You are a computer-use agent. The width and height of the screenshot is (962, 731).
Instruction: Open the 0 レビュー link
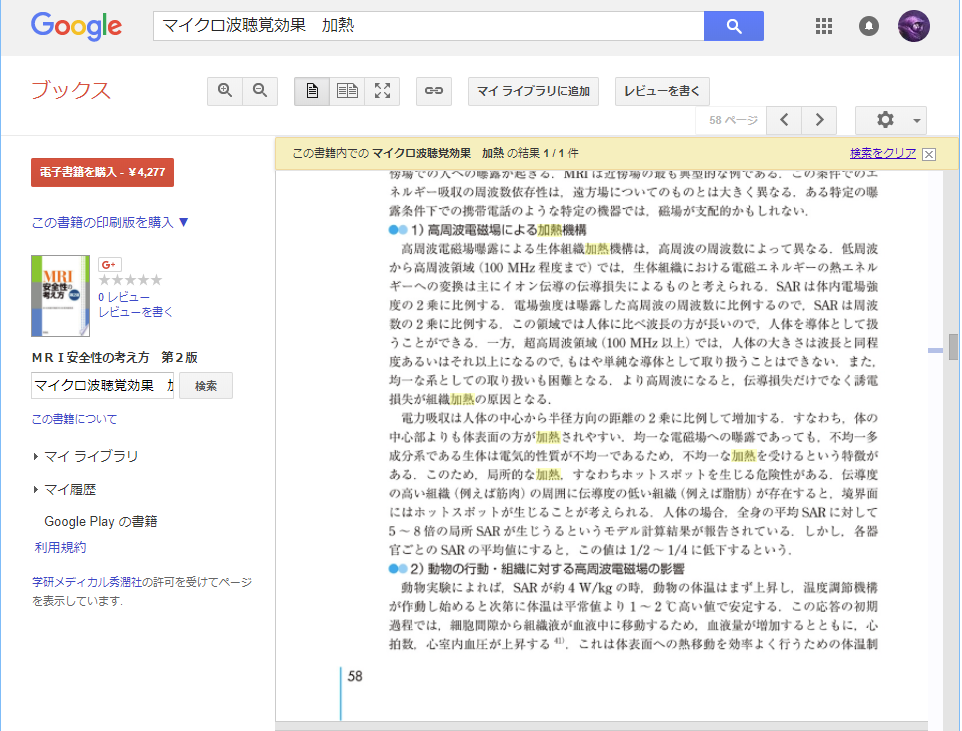point(124,297)
